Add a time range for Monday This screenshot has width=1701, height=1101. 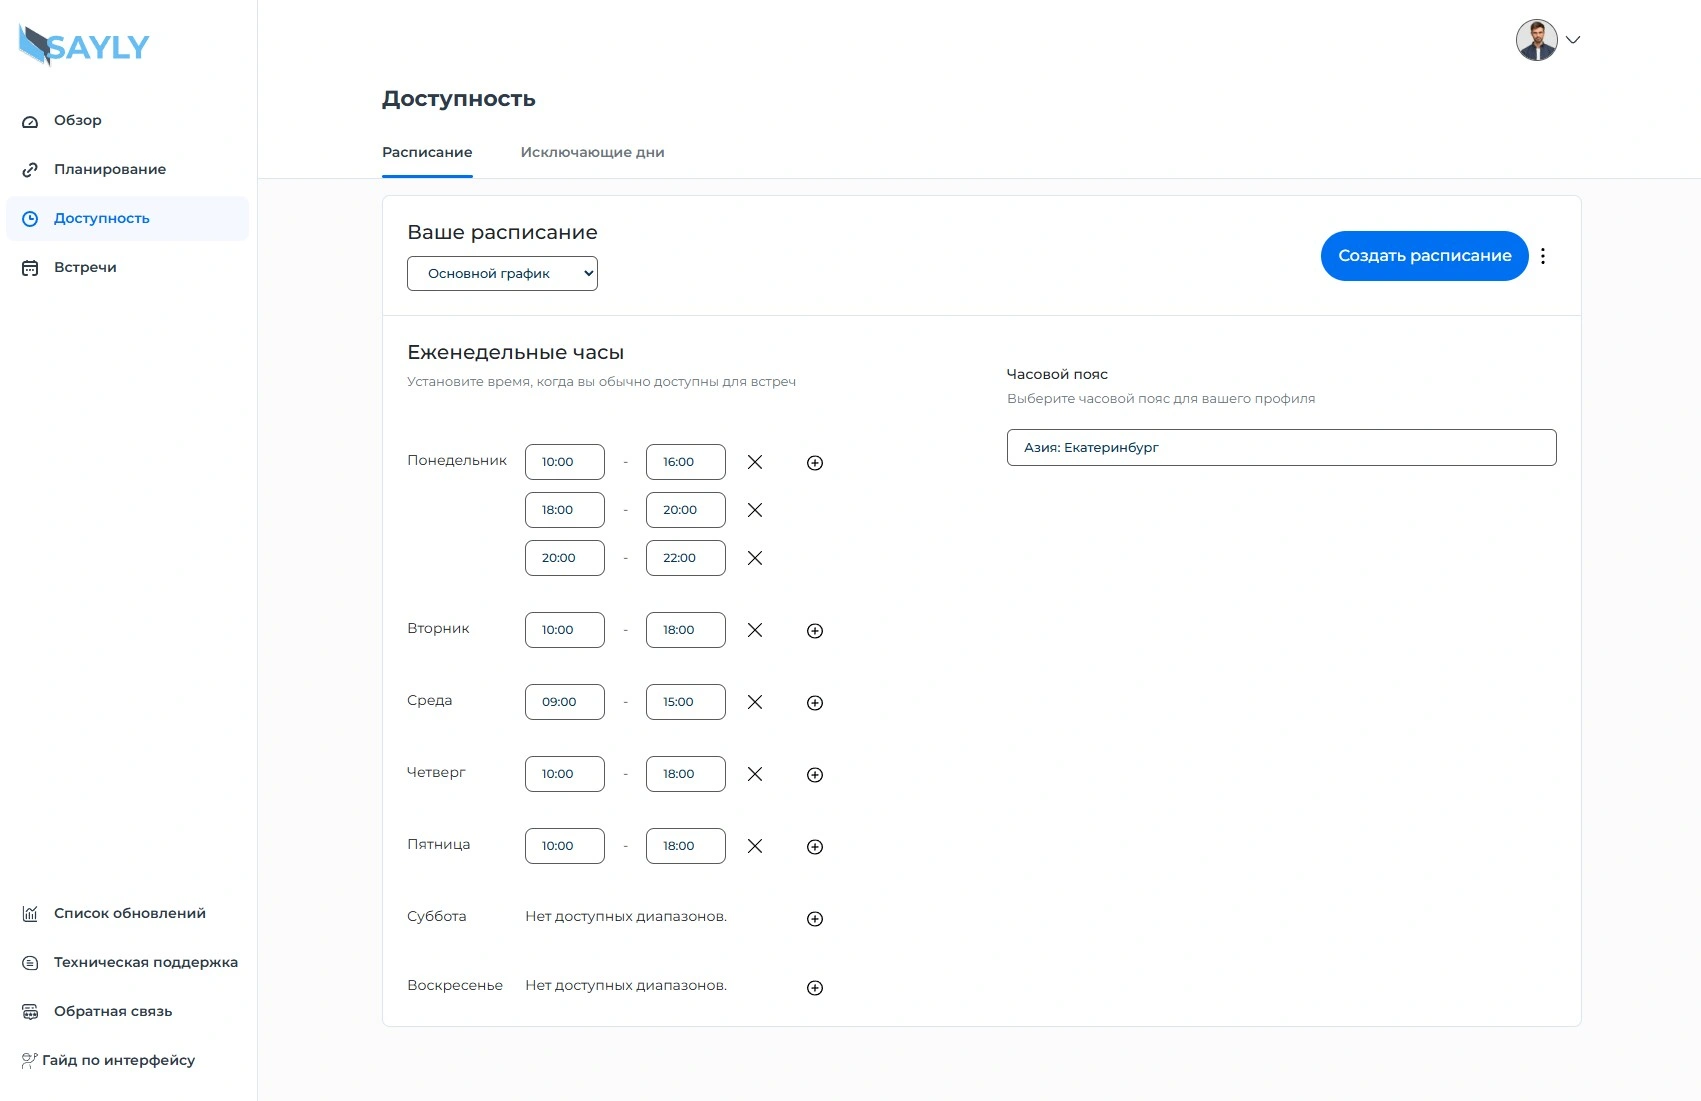point(815,463)
